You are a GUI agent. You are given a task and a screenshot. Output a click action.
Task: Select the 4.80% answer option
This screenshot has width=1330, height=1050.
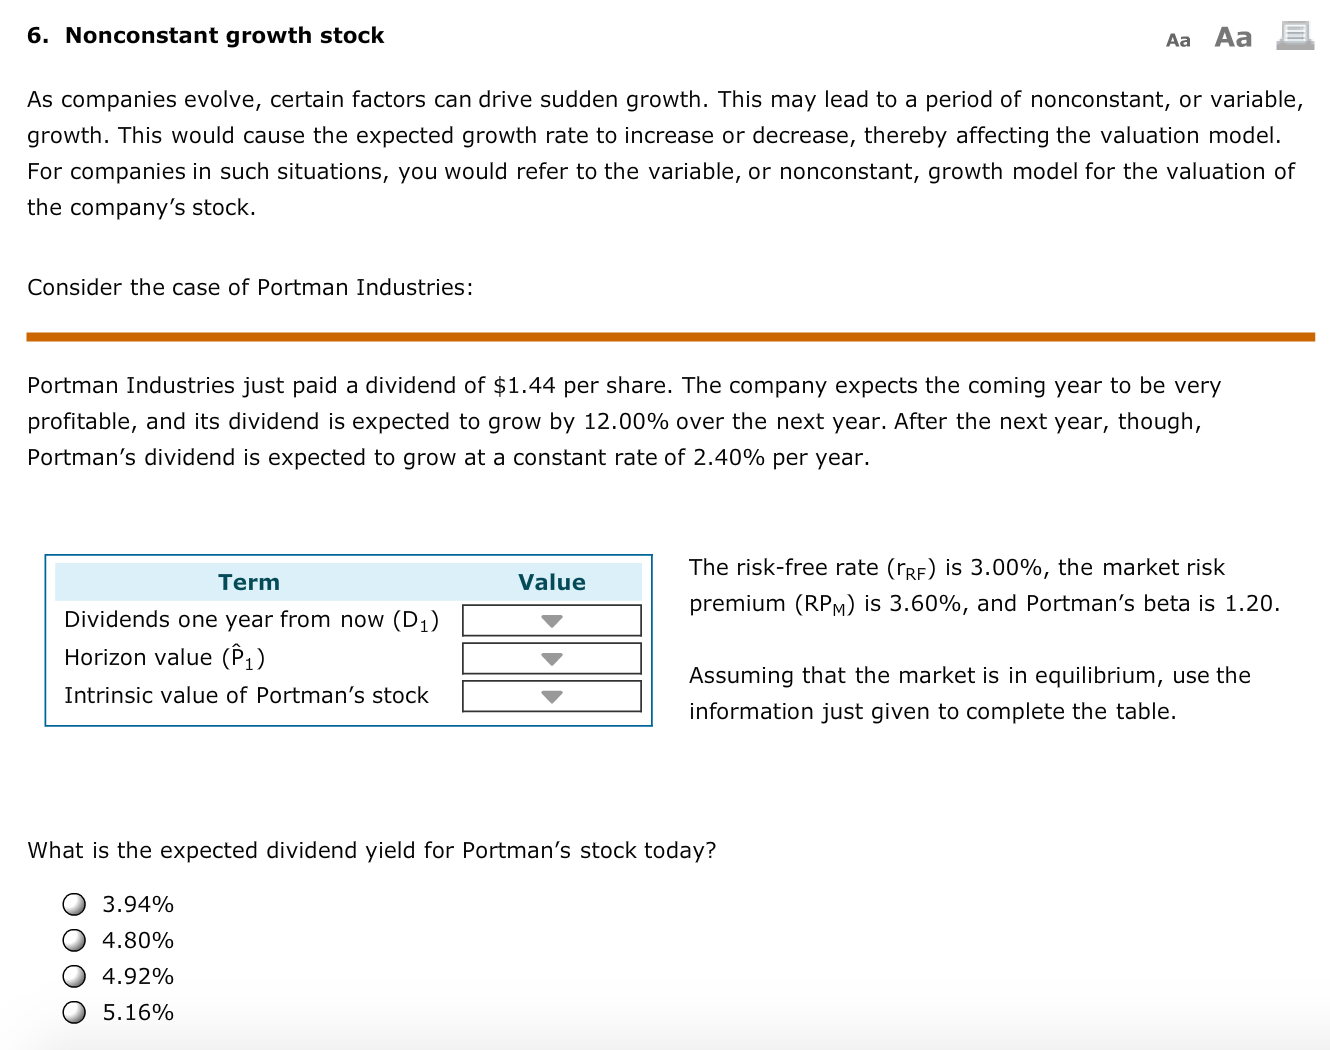[74, 939]
